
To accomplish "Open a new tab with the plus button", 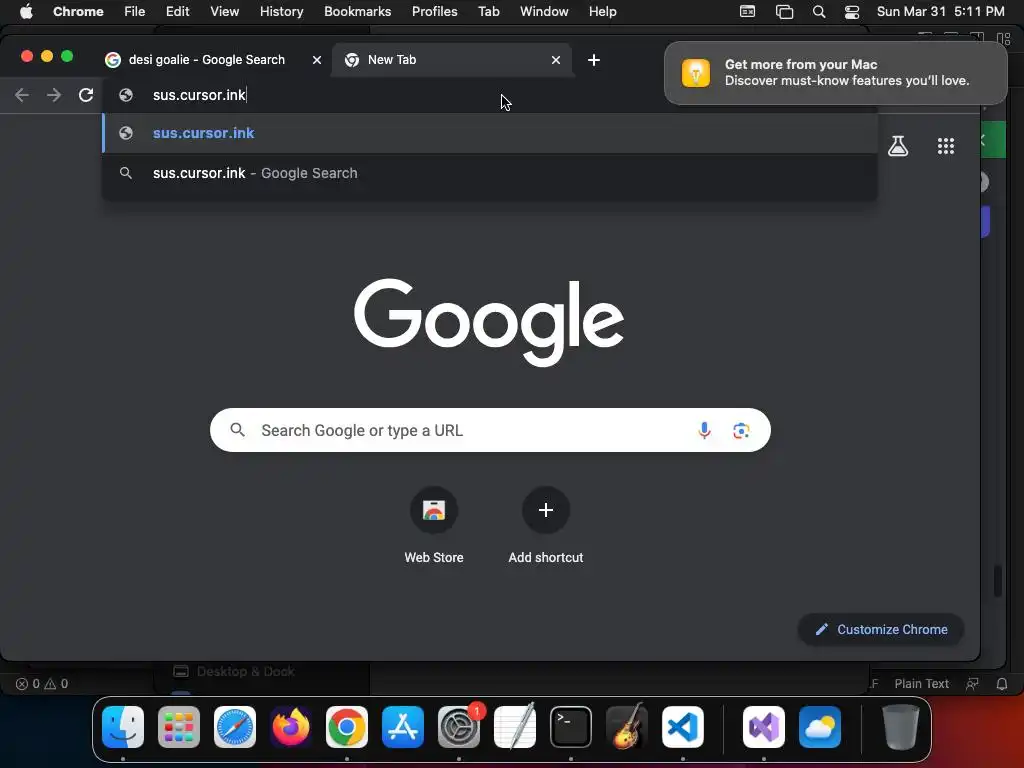I will click(x=594, y=60).
